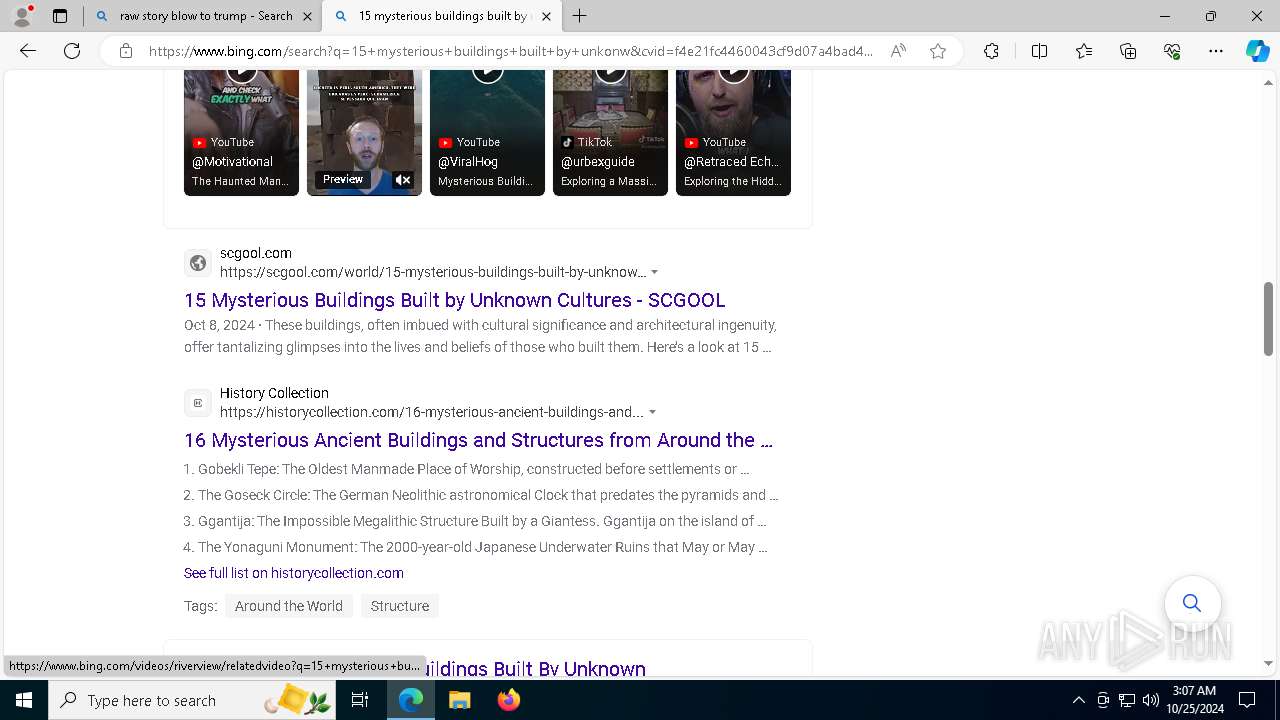Screen dimensions: 1280x720
Task: Play the @Retraced Ech... YouTube video
Action: click(x=733, y=132)
